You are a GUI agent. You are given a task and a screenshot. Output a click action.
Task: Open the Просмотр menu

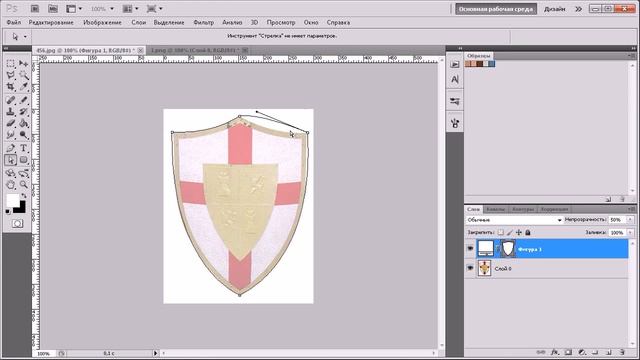click(281, 22)
